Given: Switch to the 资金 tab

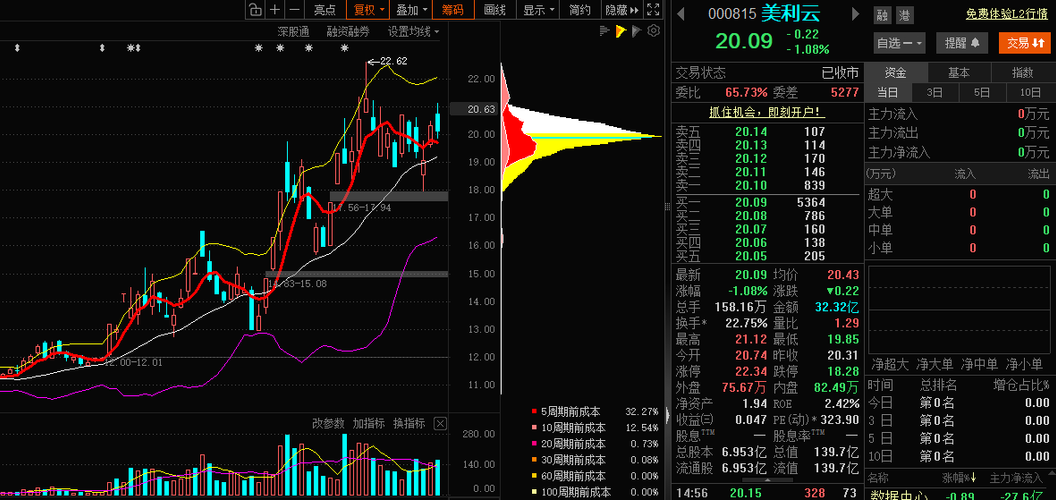Looking at the screenshot, I should click(896, 73).
